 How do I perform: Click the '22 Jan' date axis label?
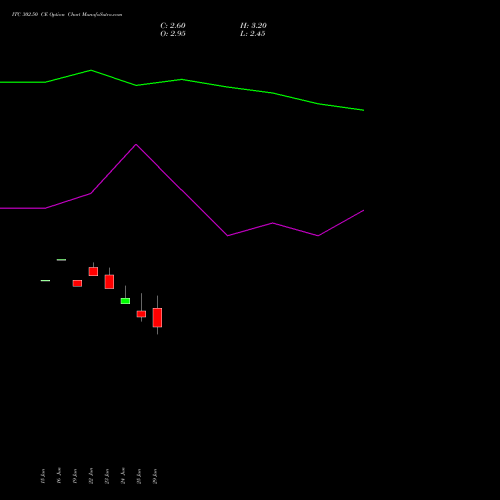91,476
